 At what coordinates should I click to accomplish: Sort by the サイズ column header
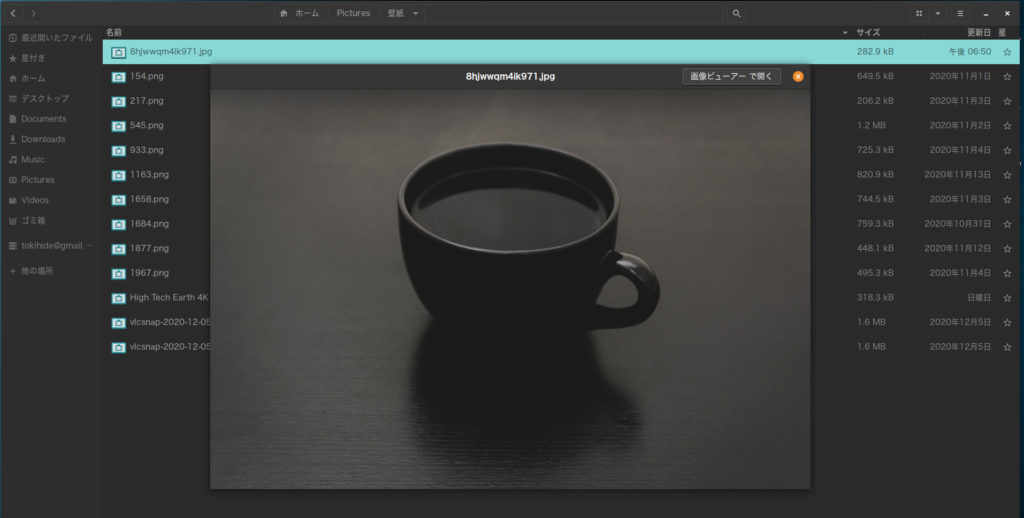(868, 32)
